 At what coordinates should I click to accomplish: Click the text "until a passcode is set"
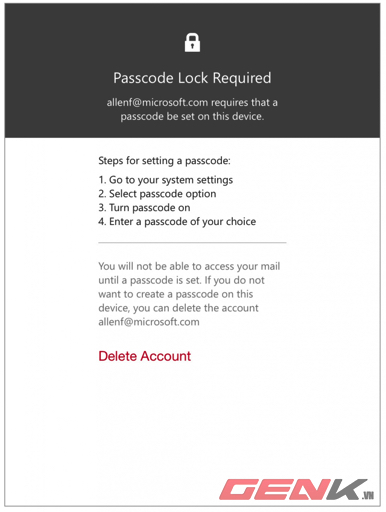point(150,280)
